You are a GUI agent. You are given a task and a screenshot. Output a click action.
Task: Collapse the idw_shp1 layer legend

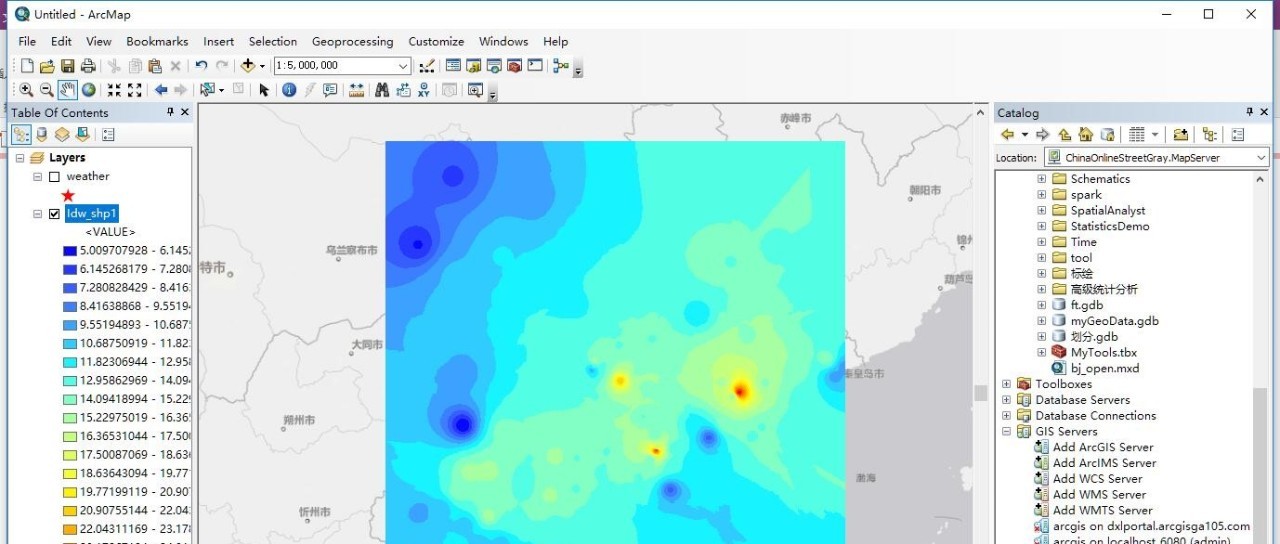coord(38,213)
